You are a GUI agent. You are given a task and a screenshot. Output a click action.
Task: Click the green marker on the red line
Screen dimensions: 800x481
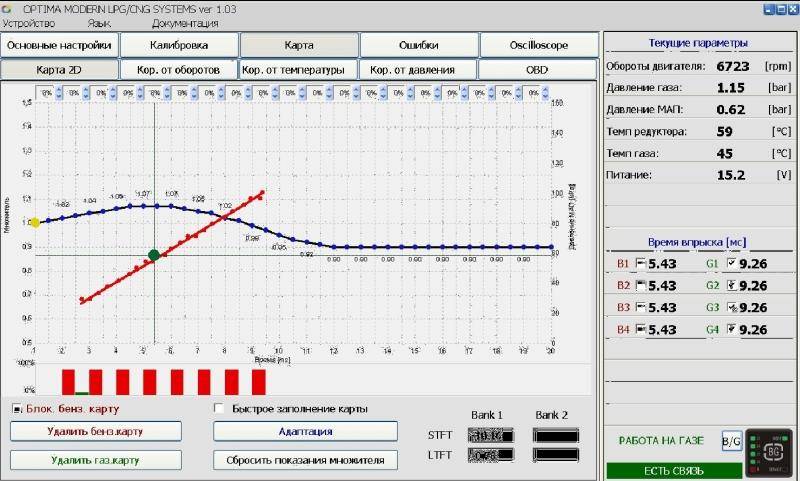point(154,256)
